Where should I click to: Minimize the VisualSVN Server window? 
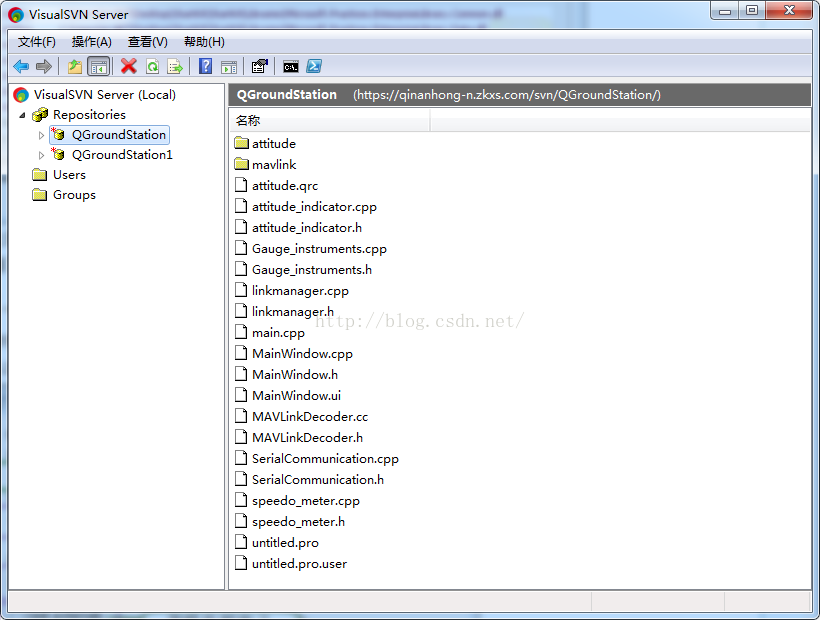point(725,11)
